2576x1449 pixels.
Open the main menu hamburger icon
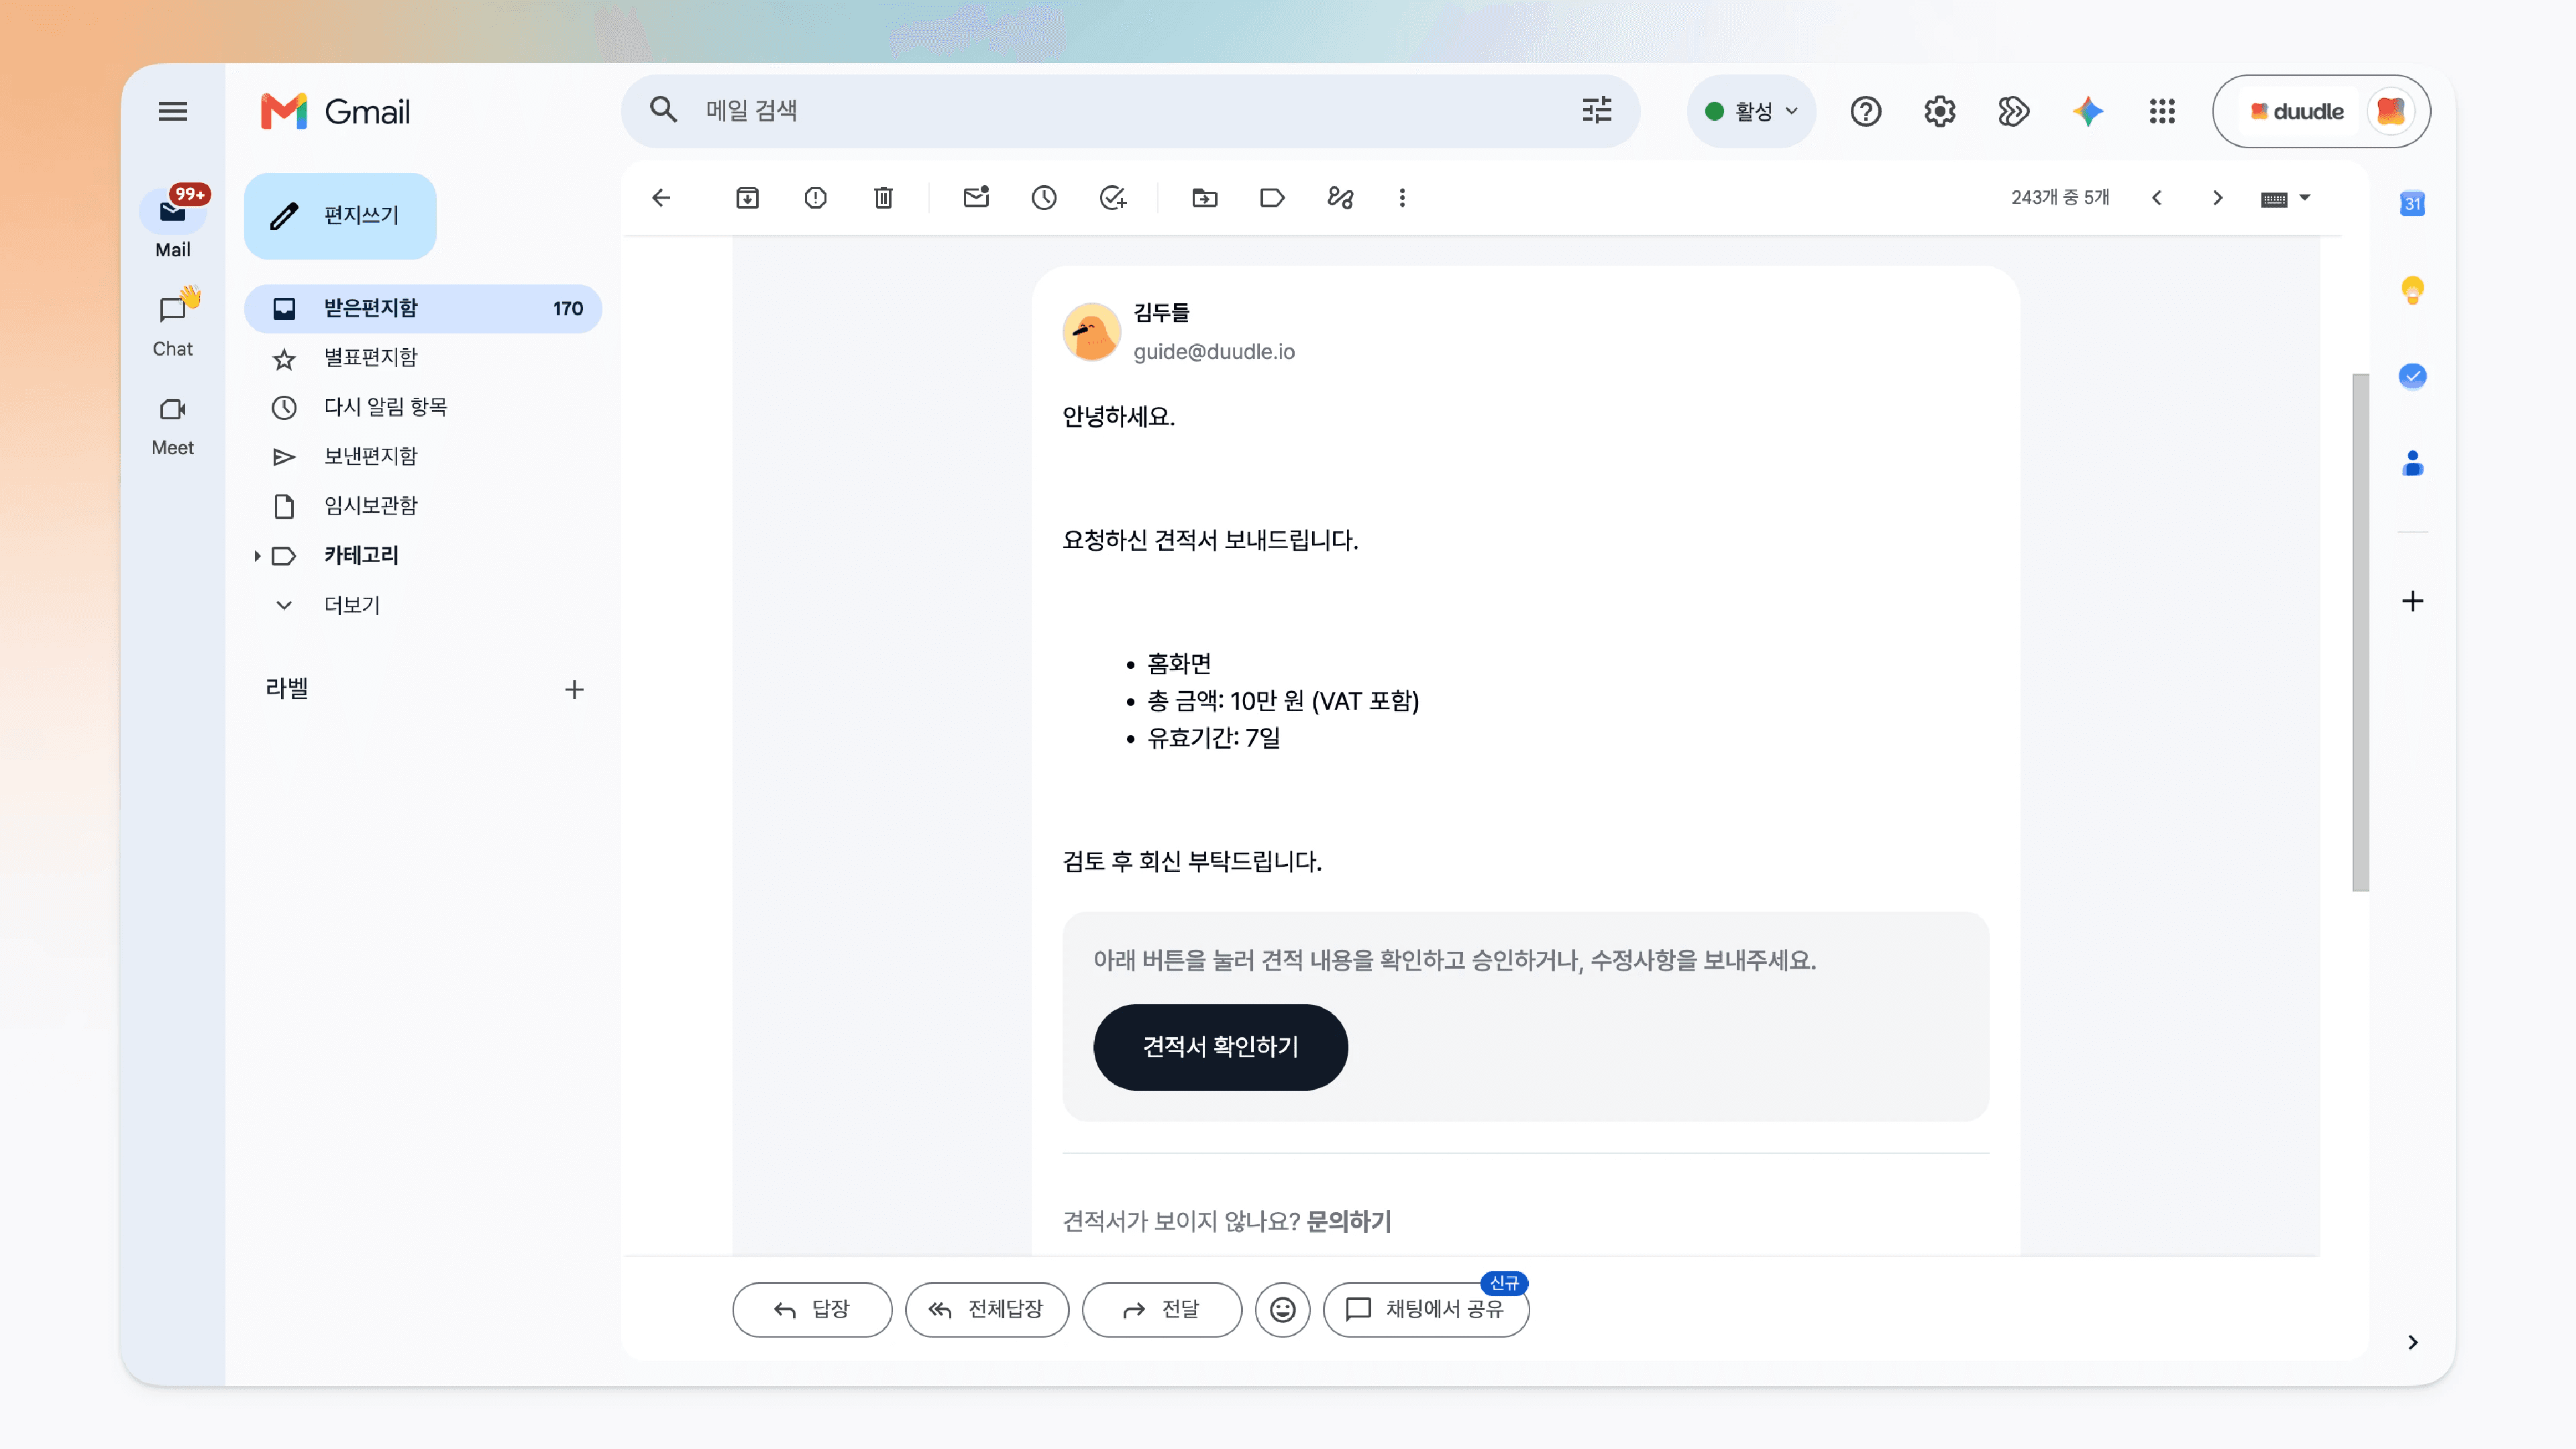pos(173,111)
